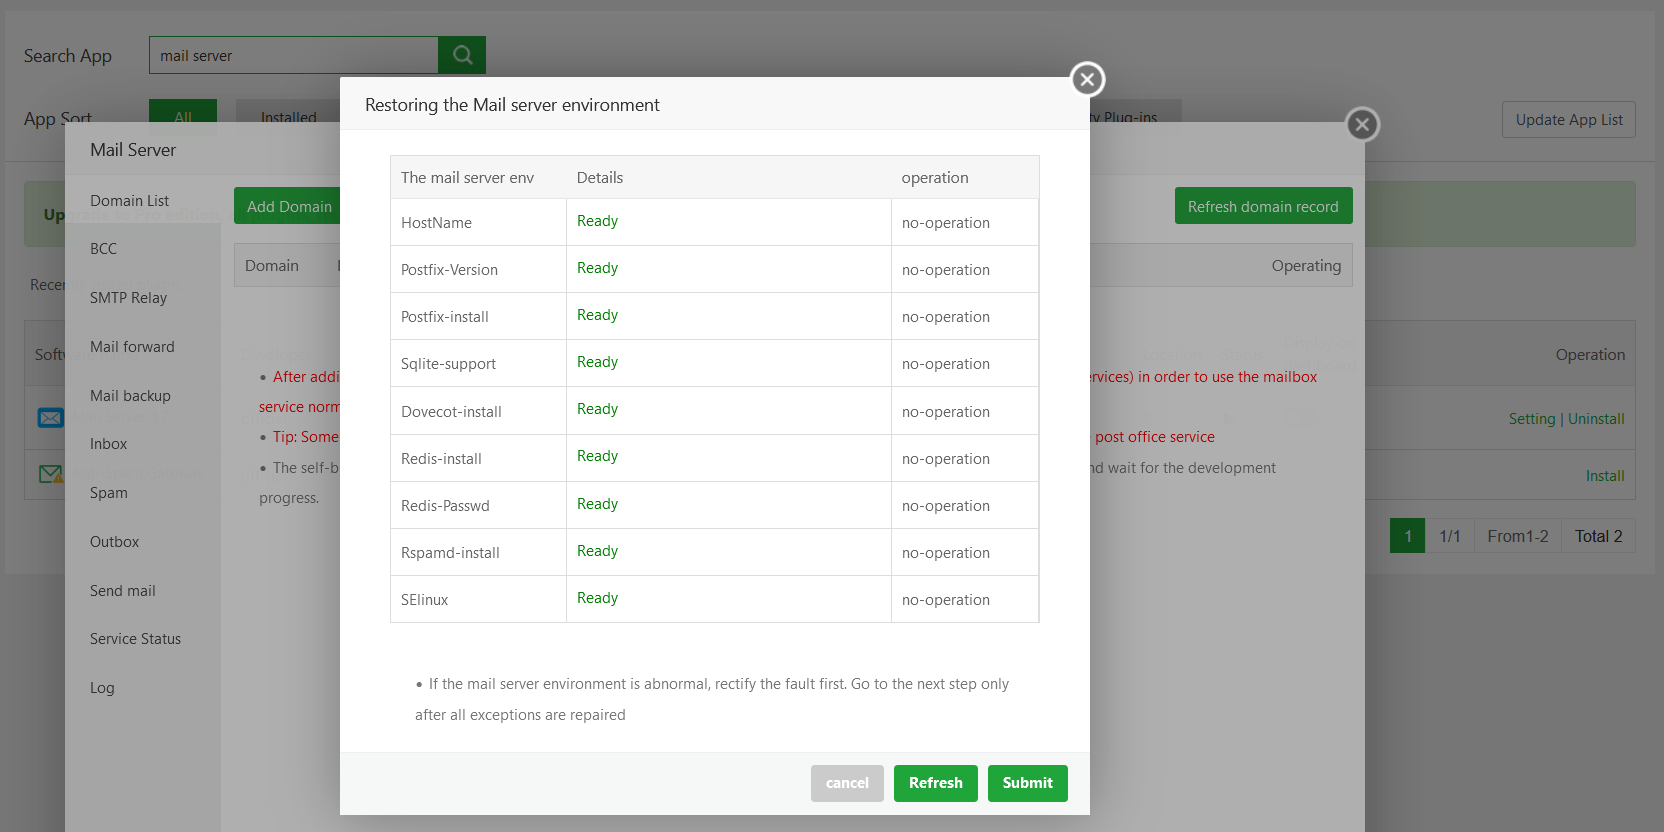Click the Postfix-install row label
This screenshot has height=832, width=1664.
click(x=445, y=317)
